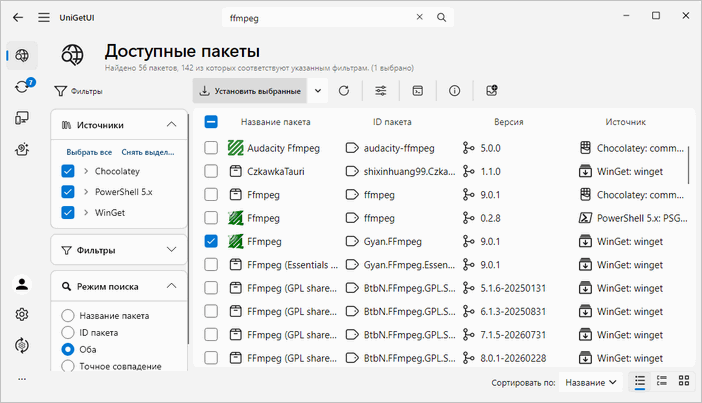The width and height of the screenshot is (702, 403).
Task: Uncheck the WinGet source checkbox
Action: pyautogui.click(x=68, y=212)
